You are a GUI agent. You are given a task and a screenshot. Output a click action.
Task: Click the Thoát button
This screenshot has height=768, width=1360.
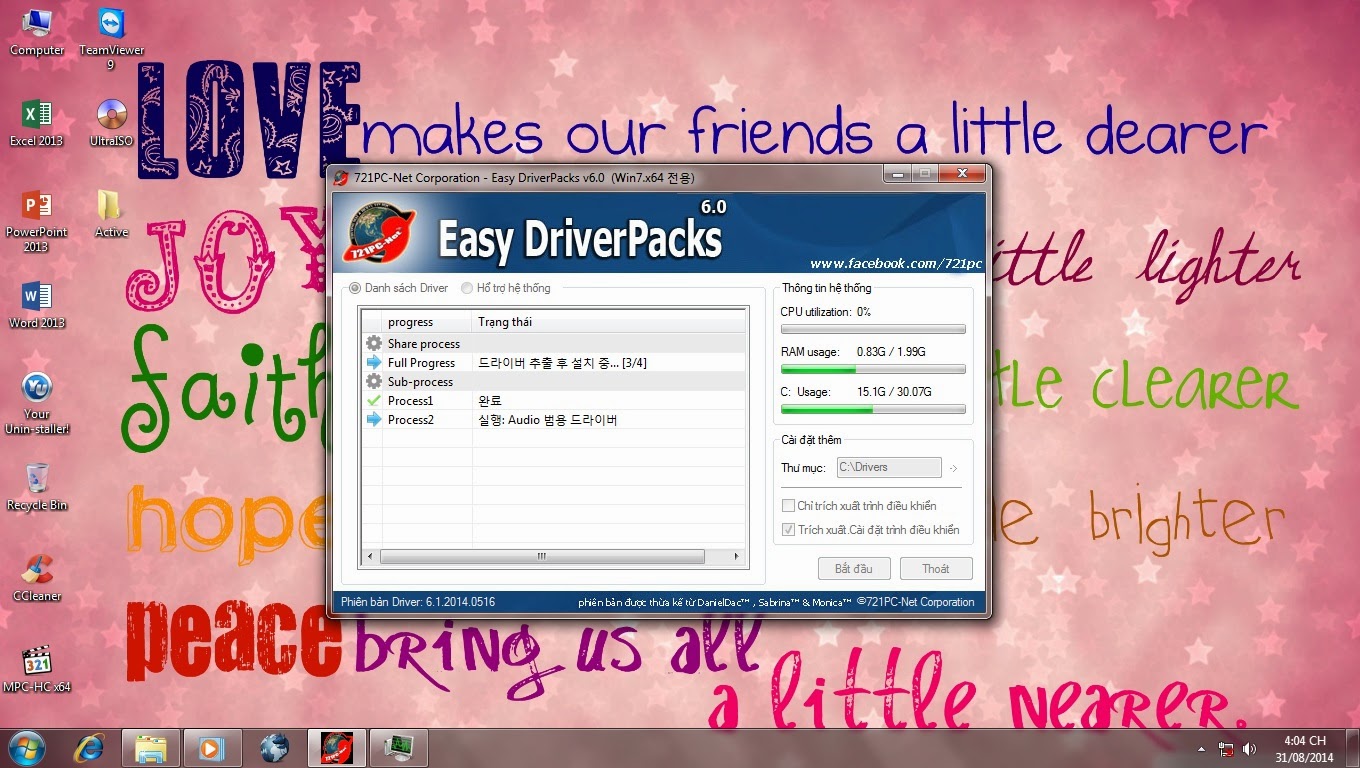pos(935,569)
